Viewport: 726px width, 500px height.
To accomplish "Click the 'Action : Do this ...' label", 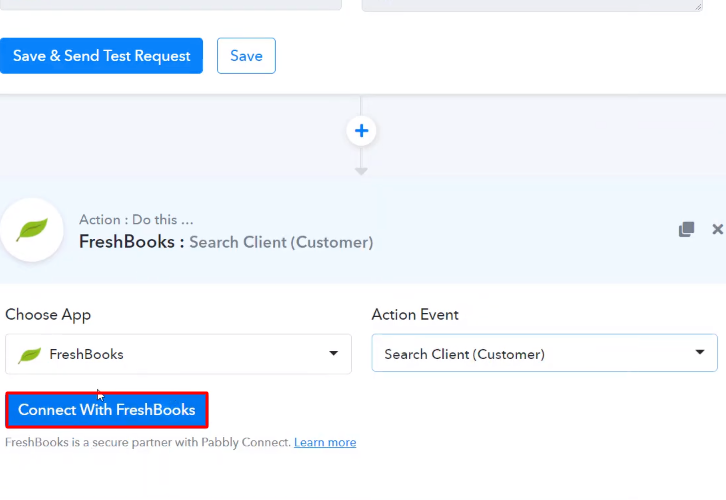I will [x=136, y=219].
